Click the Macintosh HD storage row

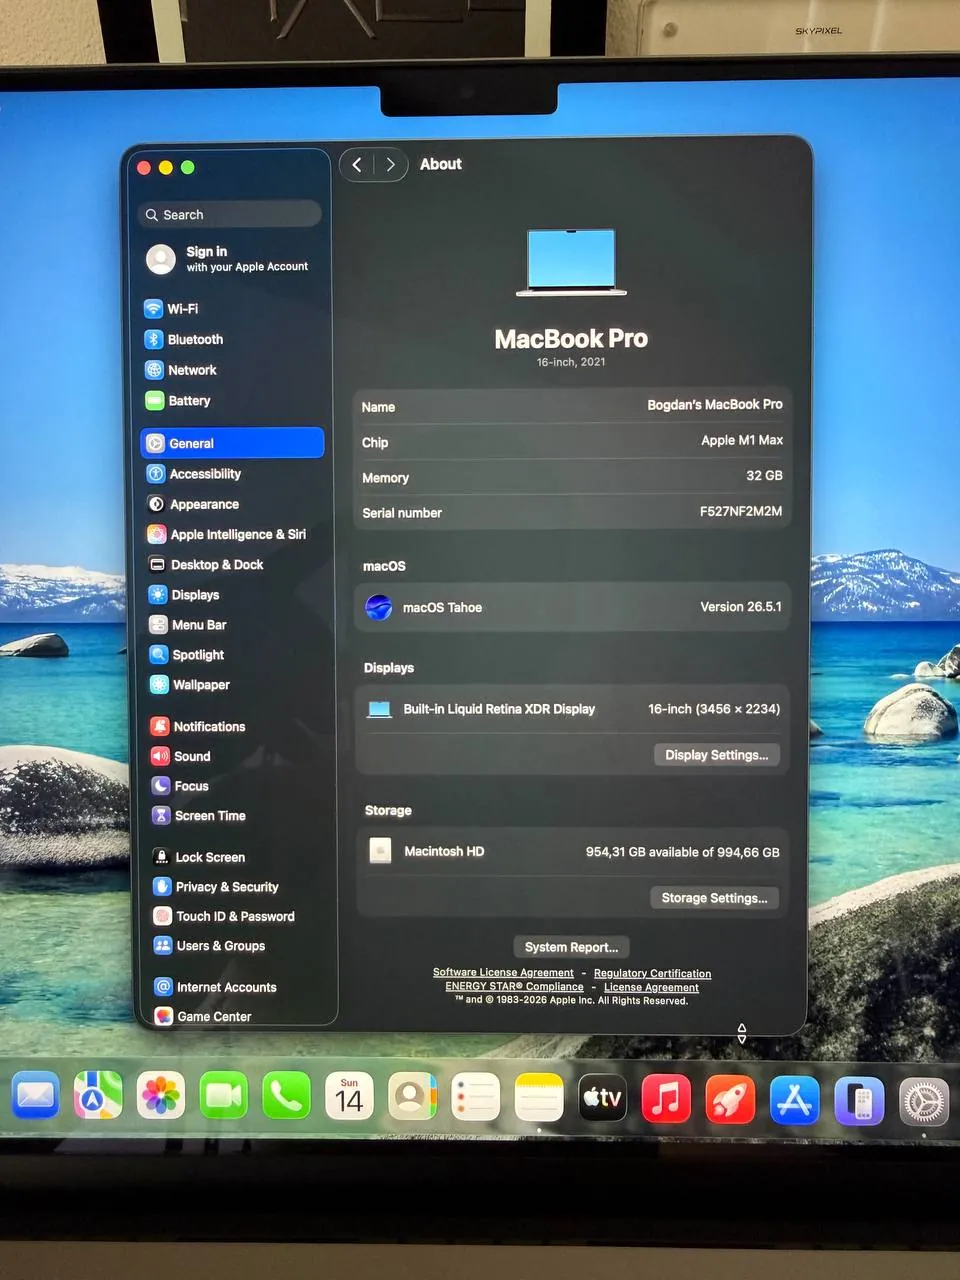tap(571, 852)
